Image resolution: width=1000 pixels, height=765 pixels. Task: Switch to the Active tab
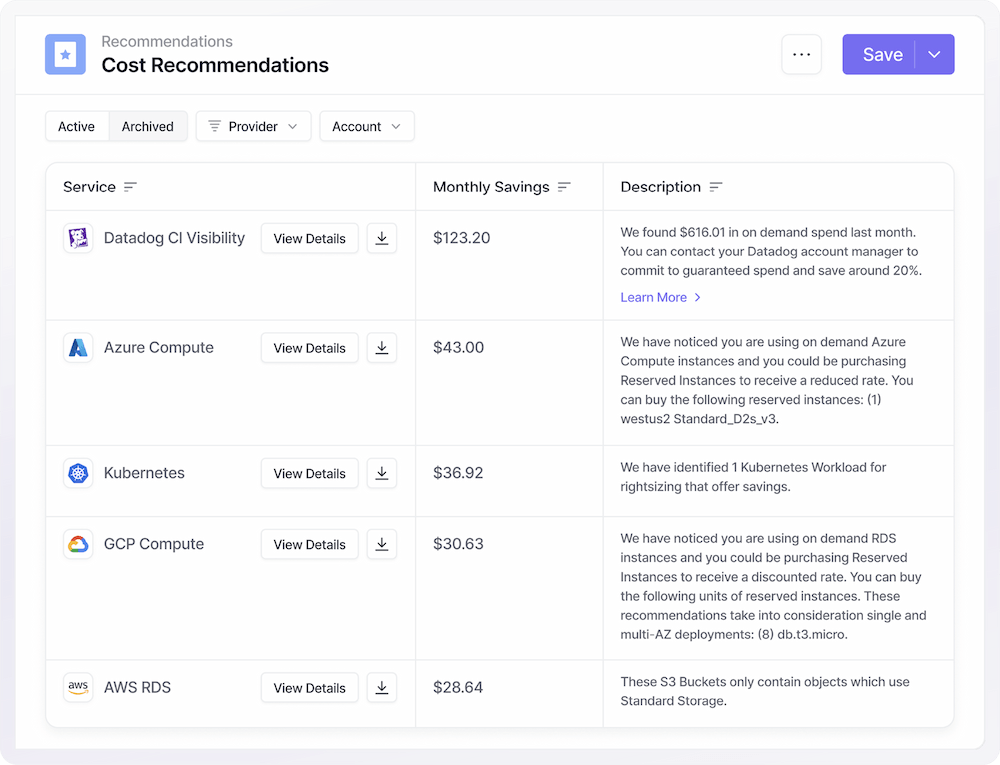coord(76,127)
